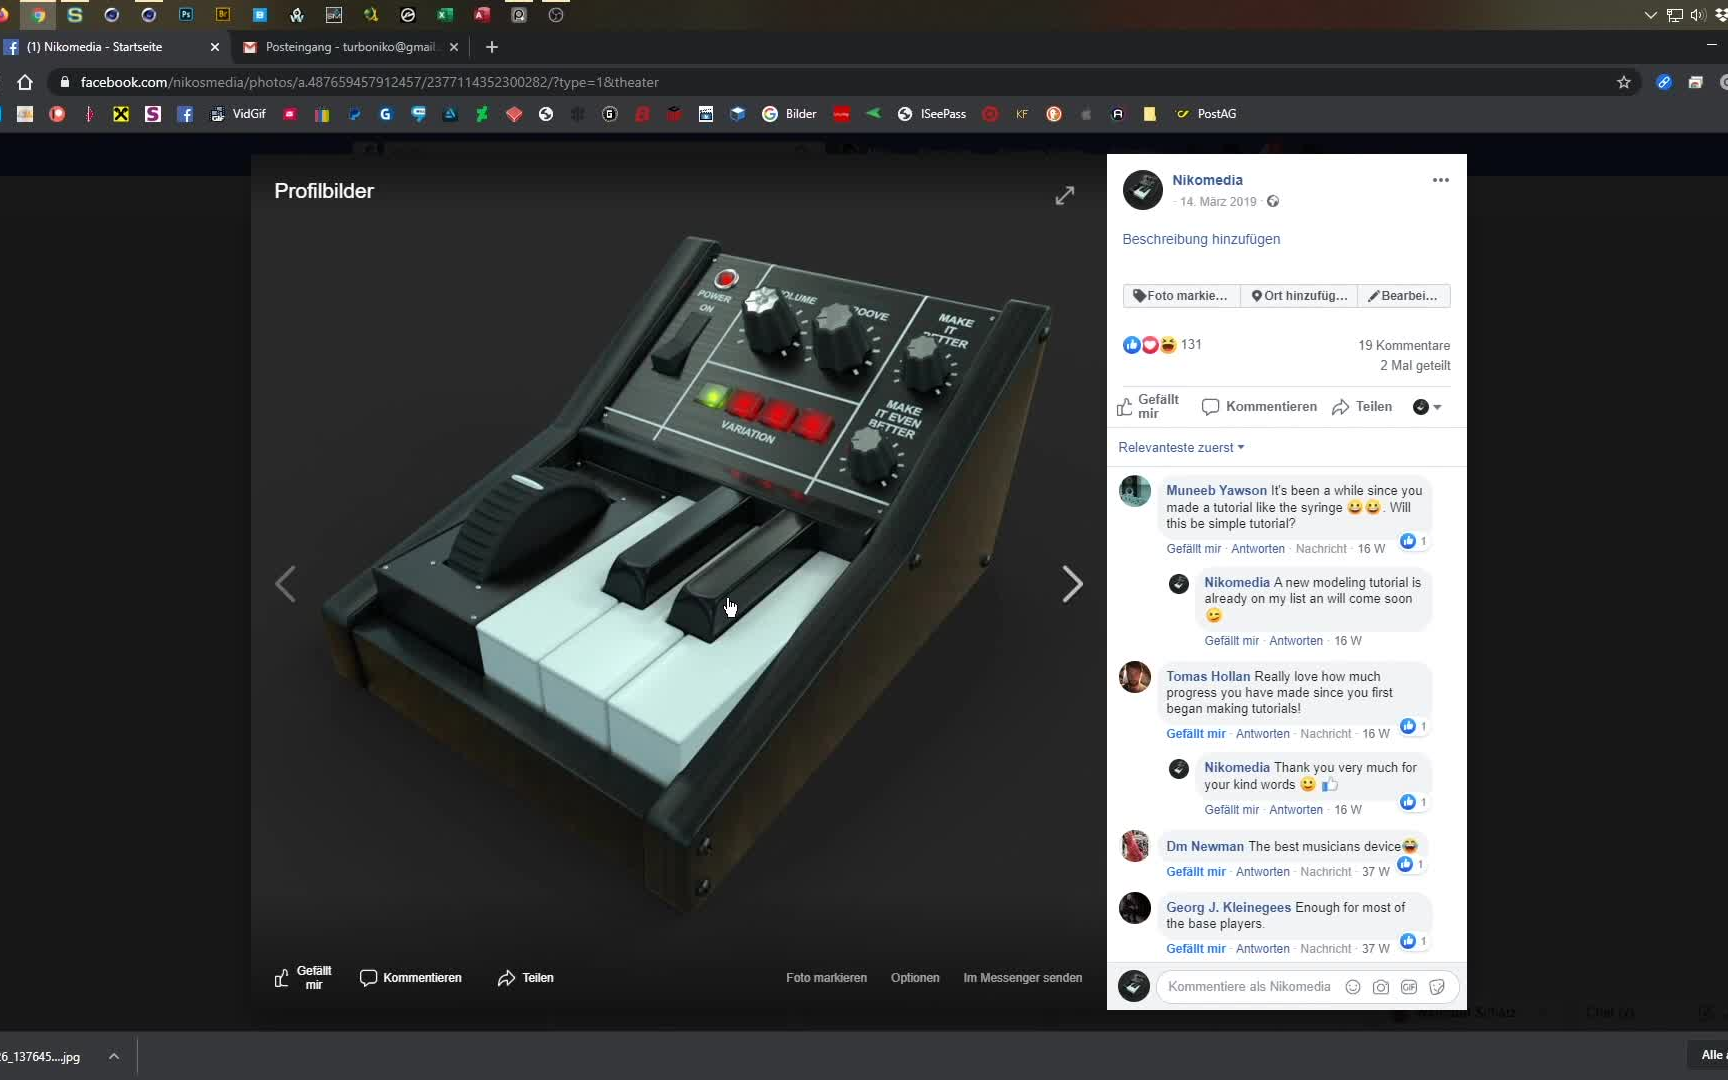Bookmark this page with the star icon
This screenshot has height=1080, width=1728.
click(x=1623, y=82)
